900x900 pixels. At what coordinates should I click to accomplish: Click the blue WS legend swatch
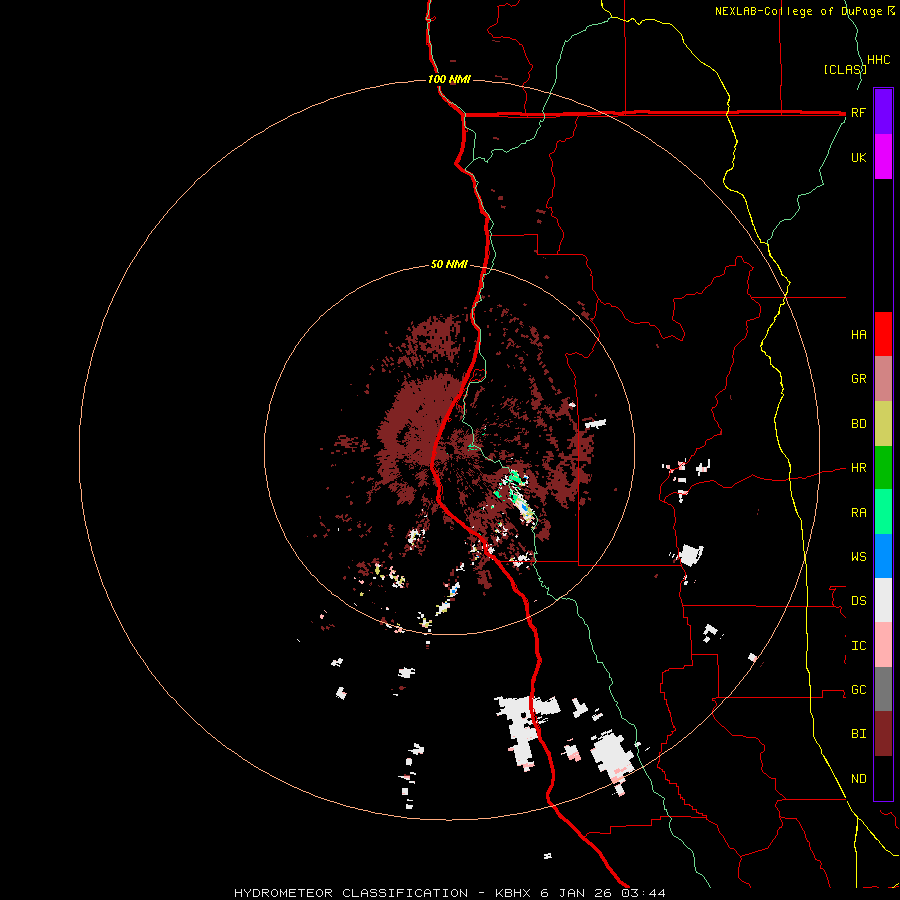[x=883, y=556]
